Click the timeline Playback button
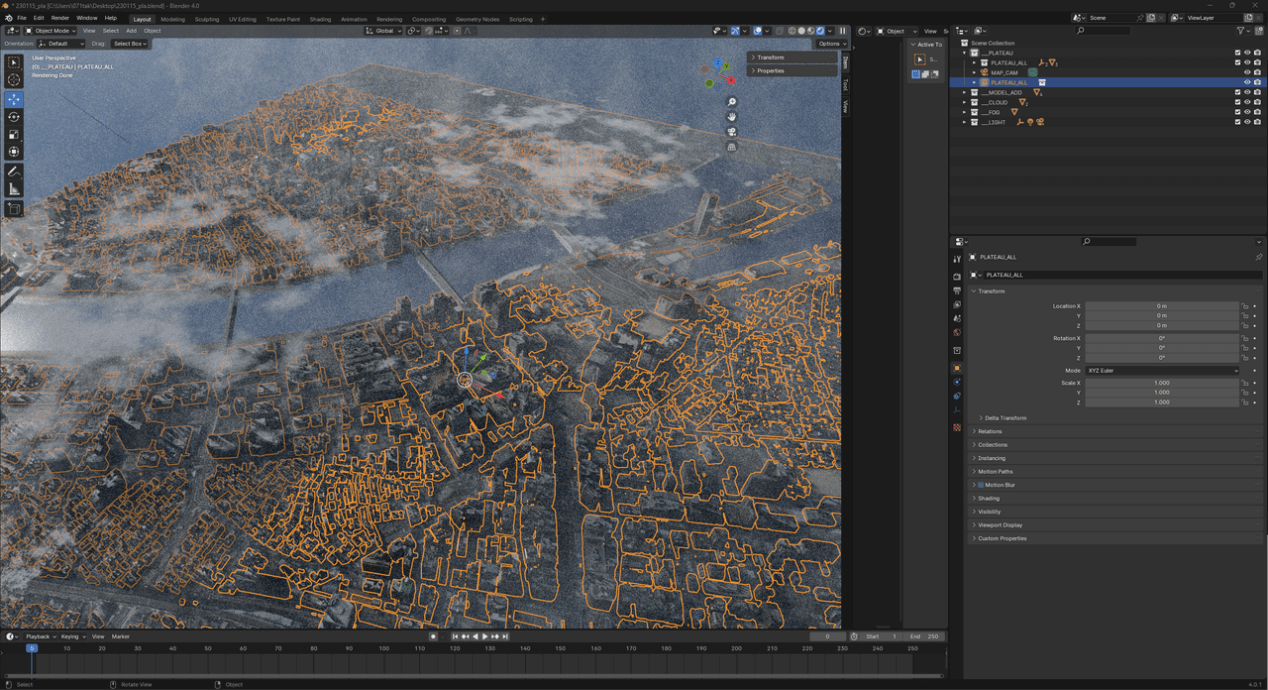The height and width of the screenshot is (690, 1268). (39, 637)
